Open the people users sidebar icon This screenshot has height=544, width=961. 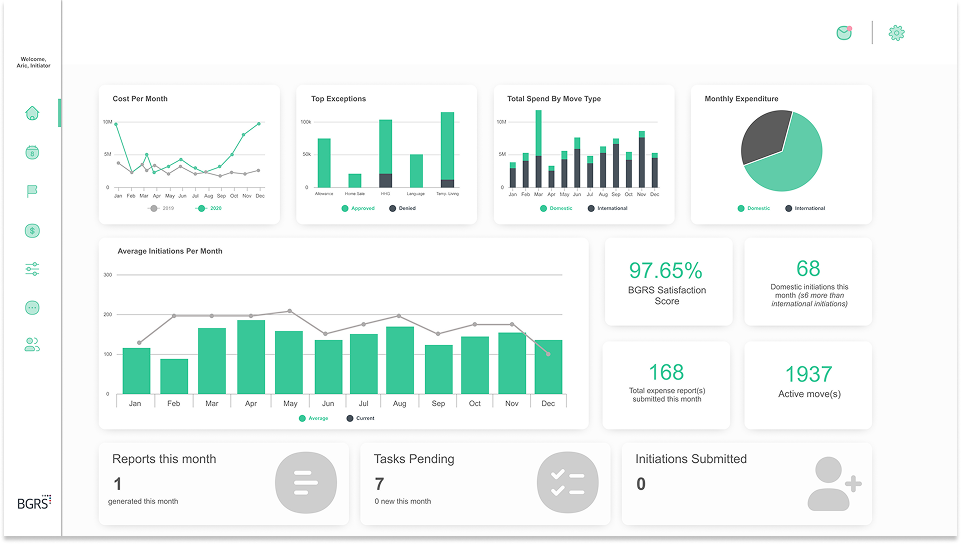coord(32,345)
